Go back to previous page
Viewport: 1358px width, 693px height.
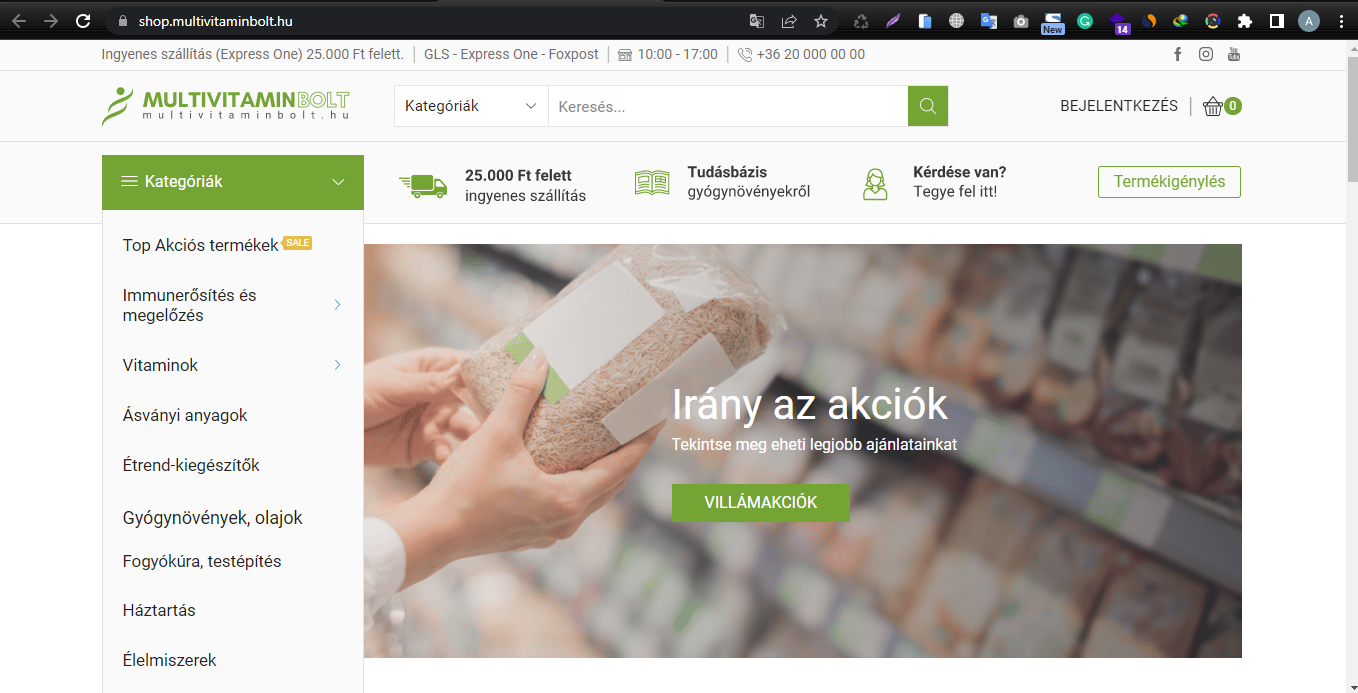pos(18,20)
